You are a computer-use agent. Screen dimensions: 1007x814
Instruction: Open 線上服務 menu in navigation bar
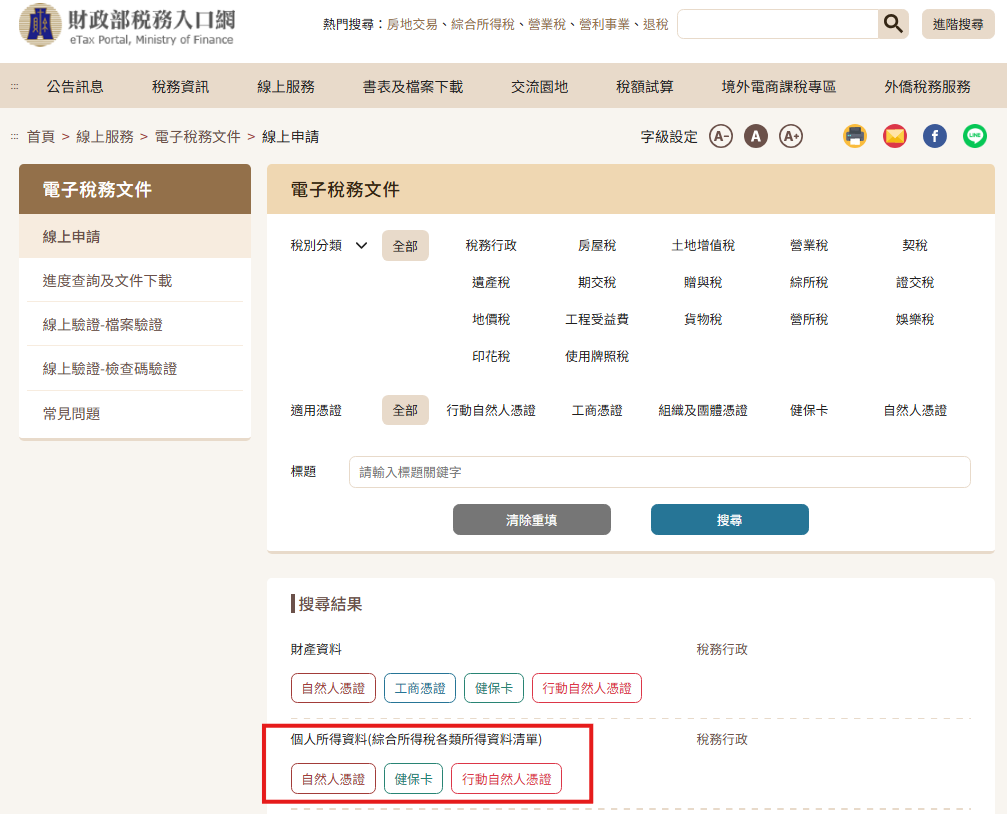286,87
